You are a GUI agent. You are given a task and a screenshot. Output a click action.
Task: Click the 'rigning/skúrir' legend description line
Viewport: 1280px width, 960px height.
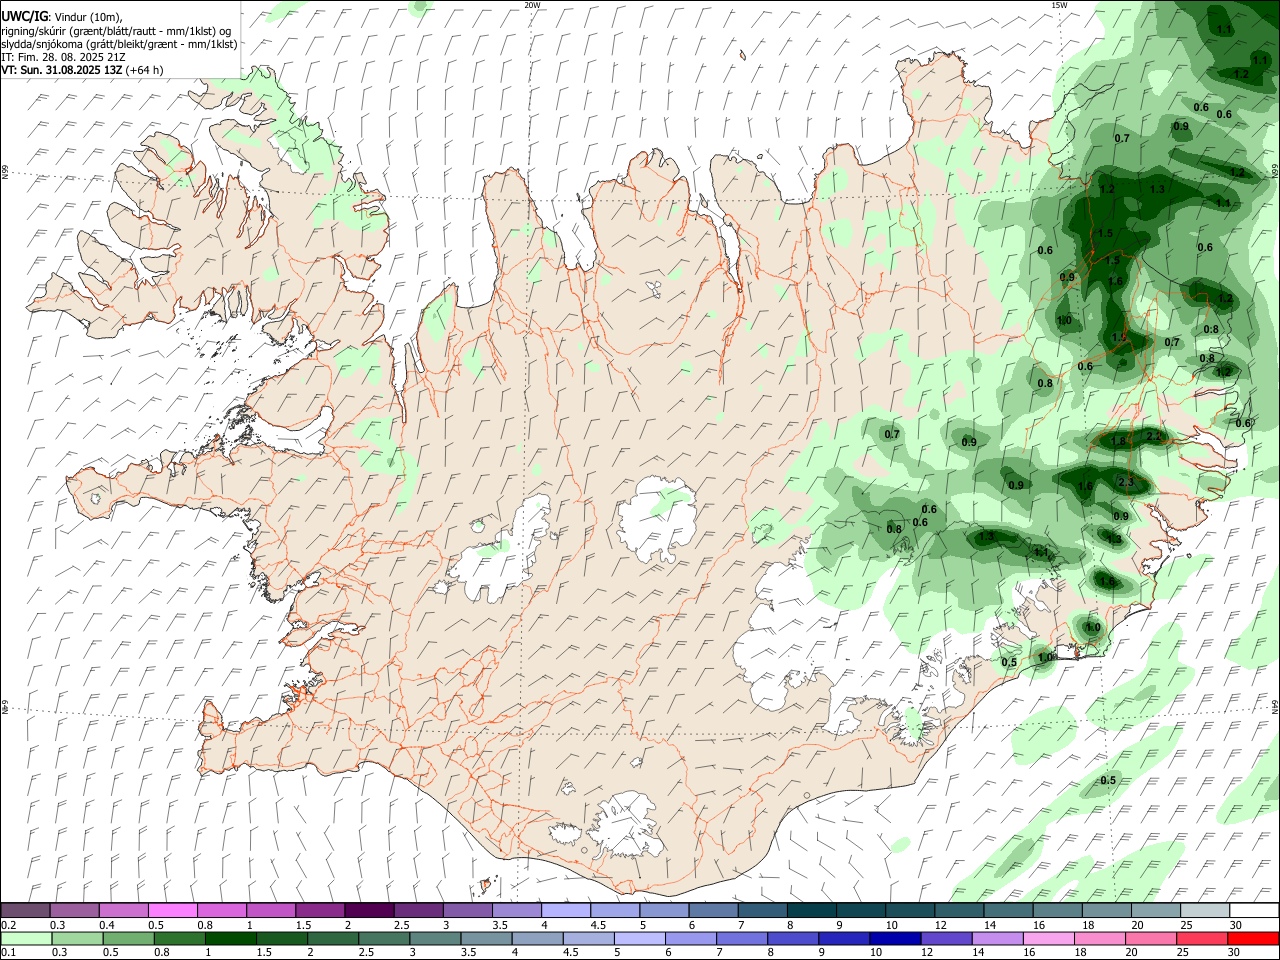click(116, 30)
